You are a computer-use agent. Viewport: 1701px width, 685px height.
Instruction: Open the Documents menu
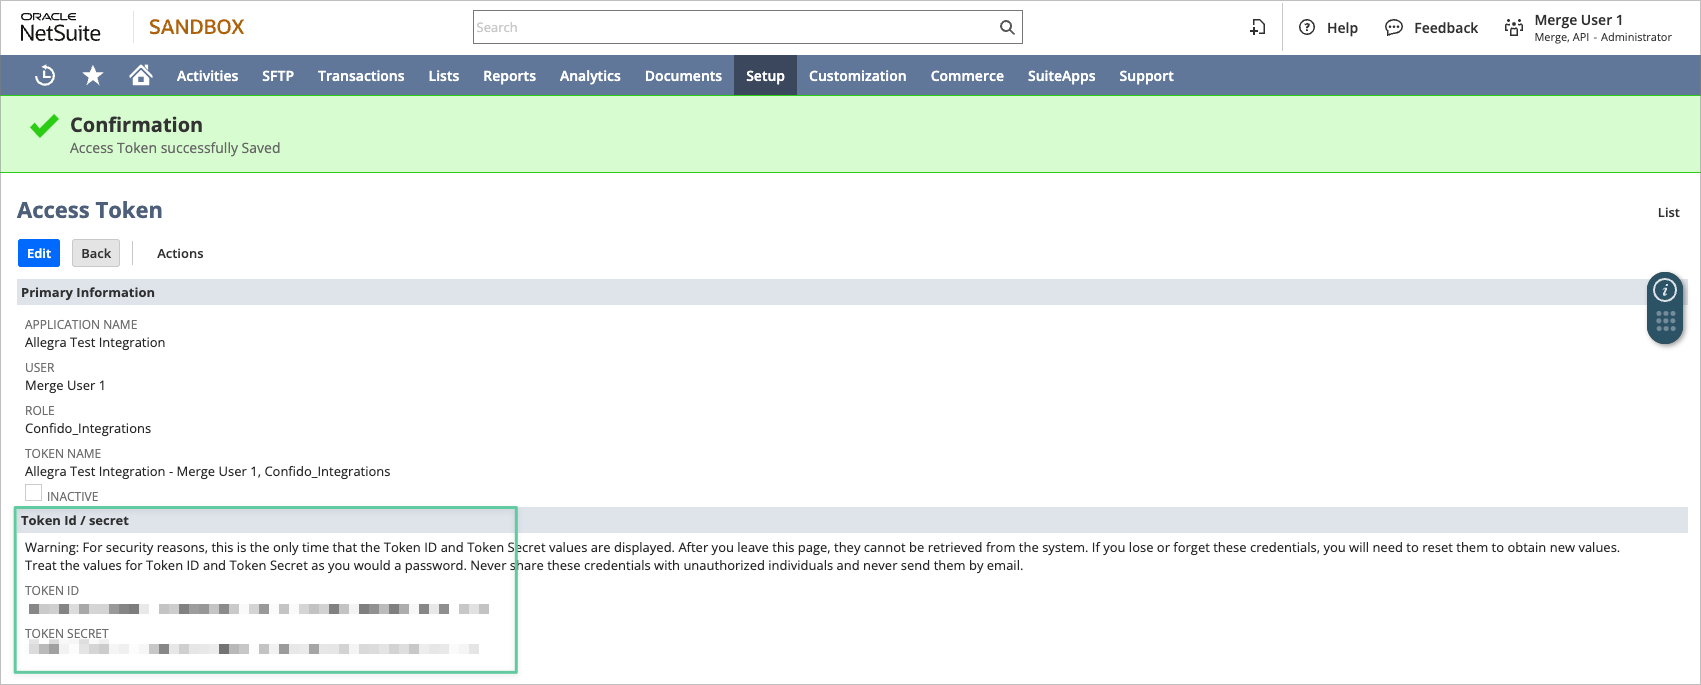683,76
